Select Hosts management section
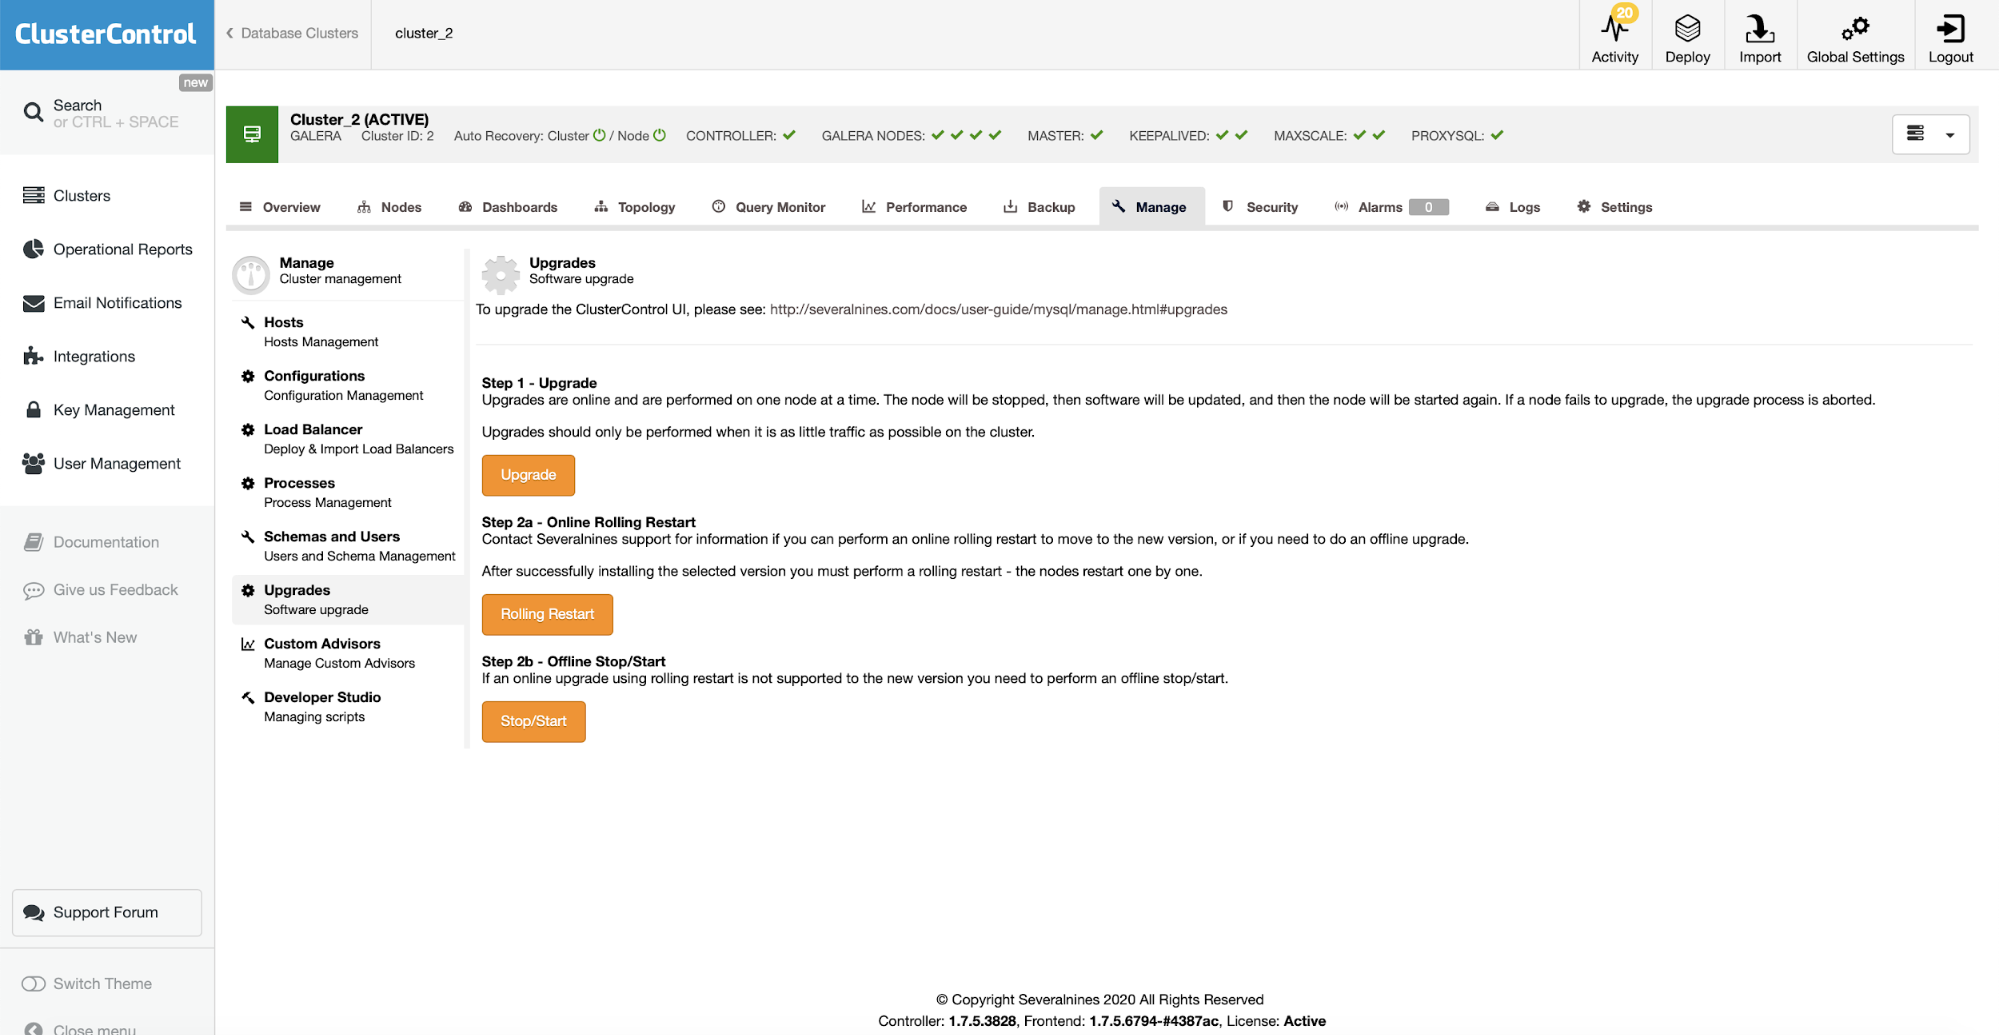The width and height of the screenshot is (1999, 1036). click(x=347, y=332)
